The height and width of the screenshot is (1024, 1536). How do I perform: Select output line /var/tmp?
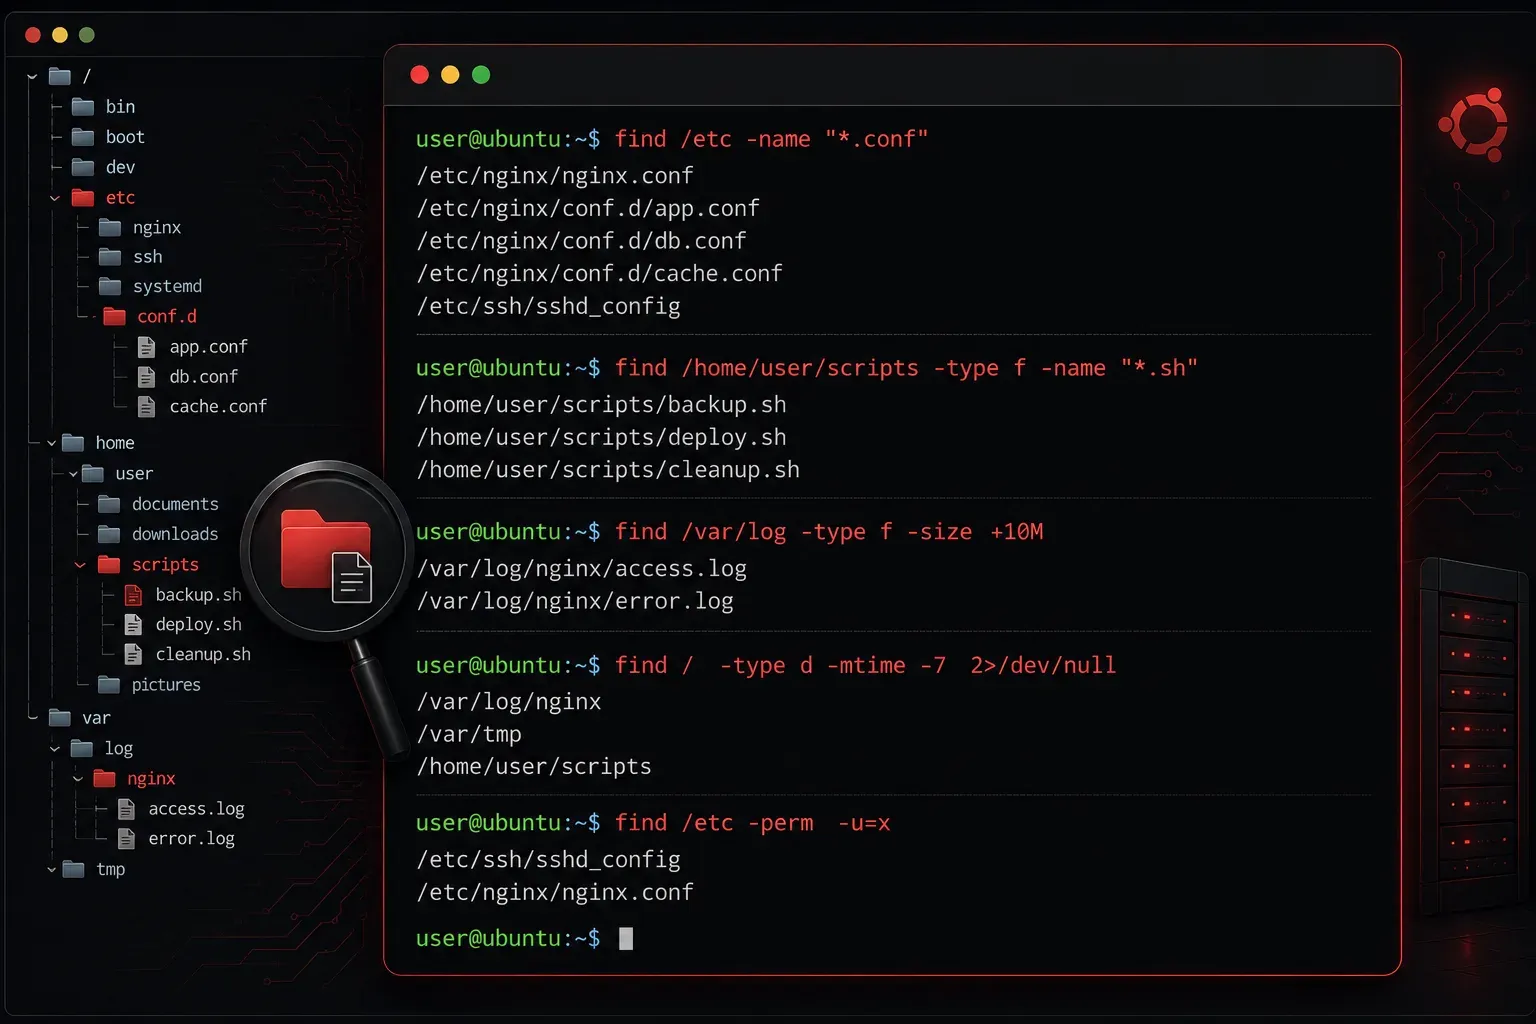point(469,734)
